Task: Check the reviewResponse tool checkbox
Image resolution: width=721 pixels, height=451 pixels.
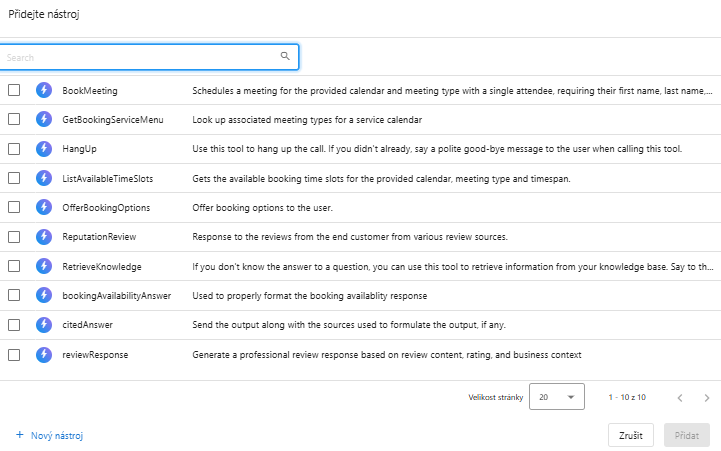Action: (x=14, y=354)
